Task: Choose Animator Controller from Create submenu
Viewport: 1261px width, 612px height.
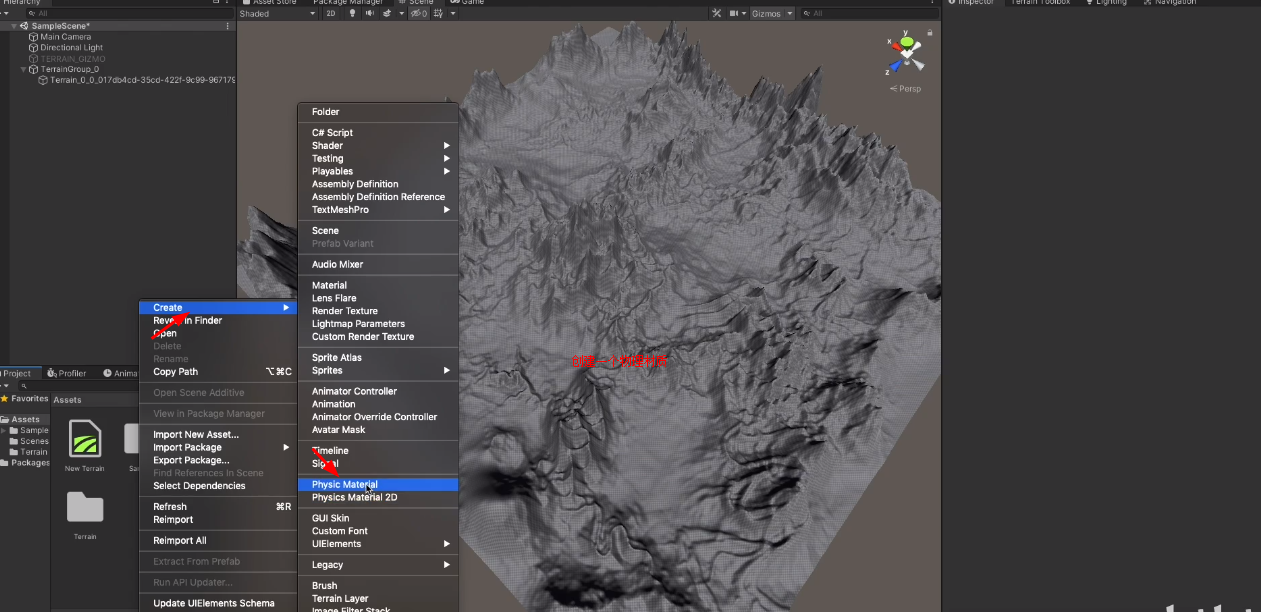Action: [378, 391]
